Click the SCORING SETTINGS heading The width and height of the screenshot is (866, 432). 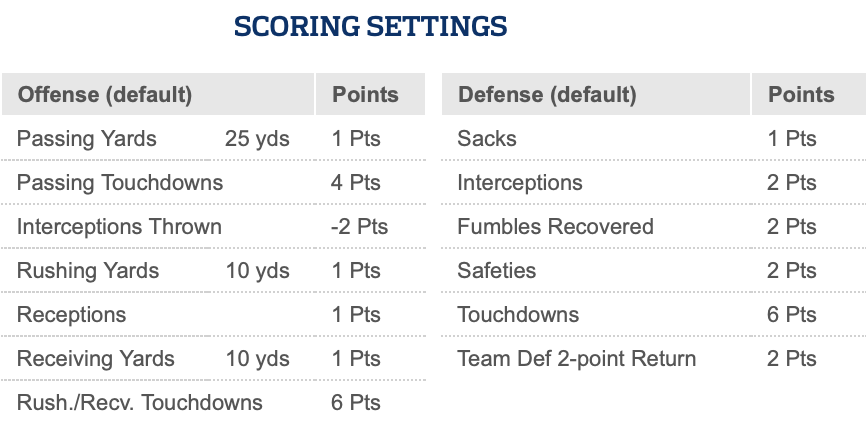tap(370, 27)
